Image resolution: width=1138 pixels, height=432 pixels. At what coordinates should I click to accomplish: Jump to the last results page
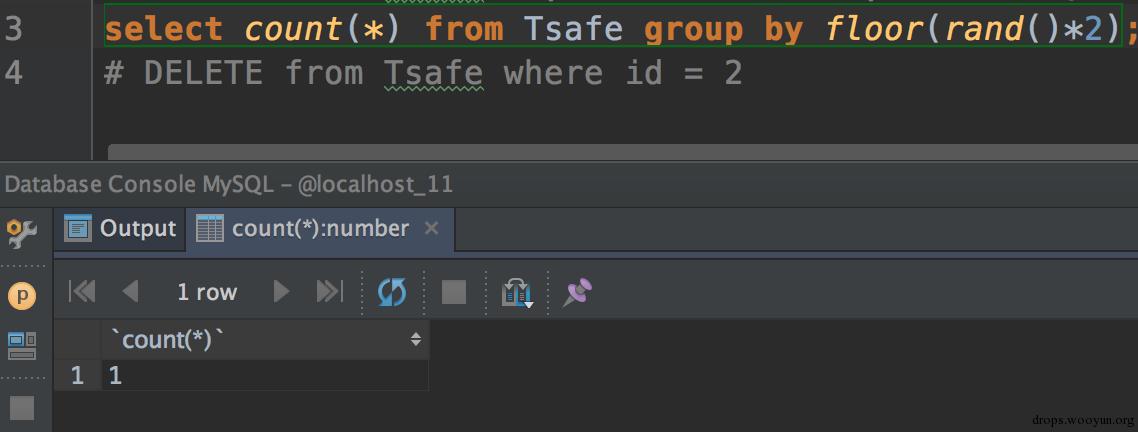click(329, 292)
